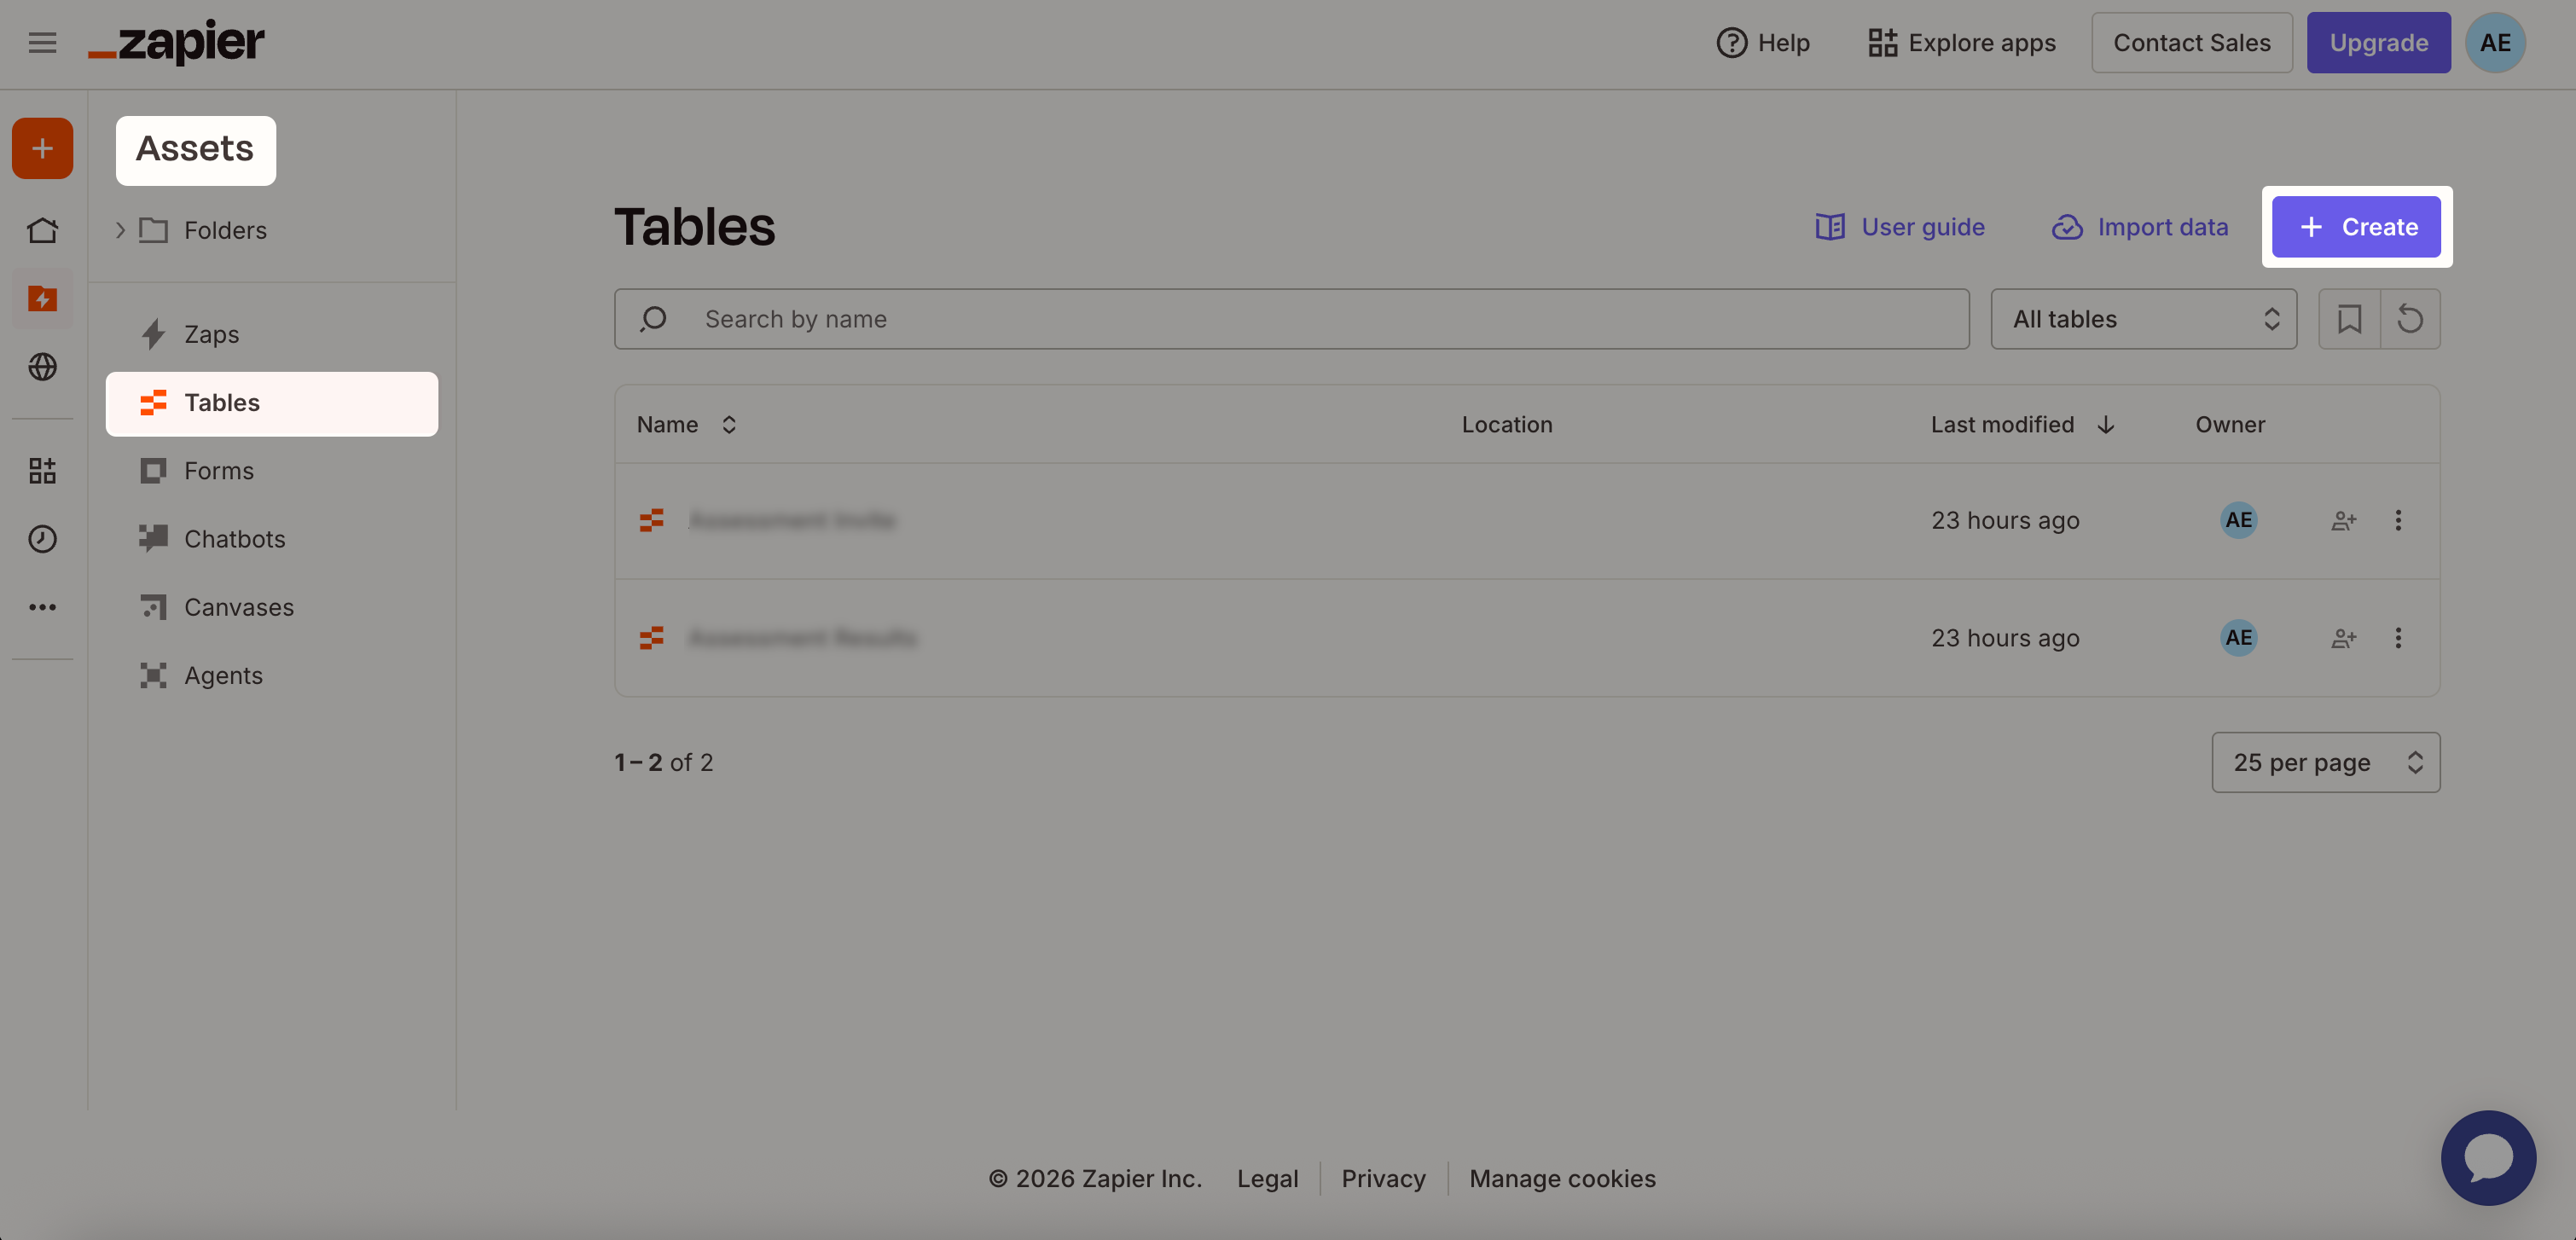This screenshot has height=1240, width=2576.
Task: Open Chatbots in Assets menu
Action: (234, 539)
